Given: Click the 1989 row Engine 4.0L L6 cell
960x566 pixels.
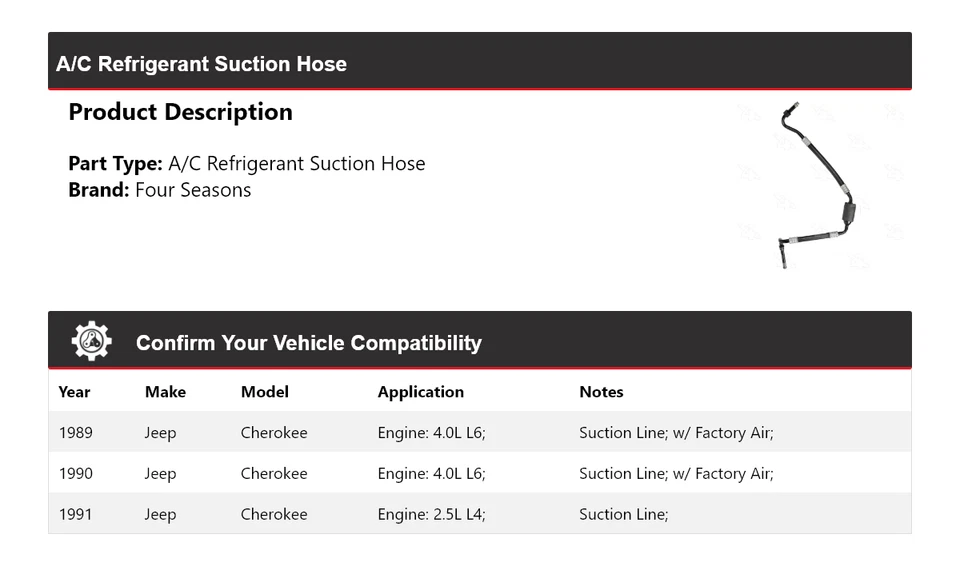Looking at the screenshot, I should point(431,433).
